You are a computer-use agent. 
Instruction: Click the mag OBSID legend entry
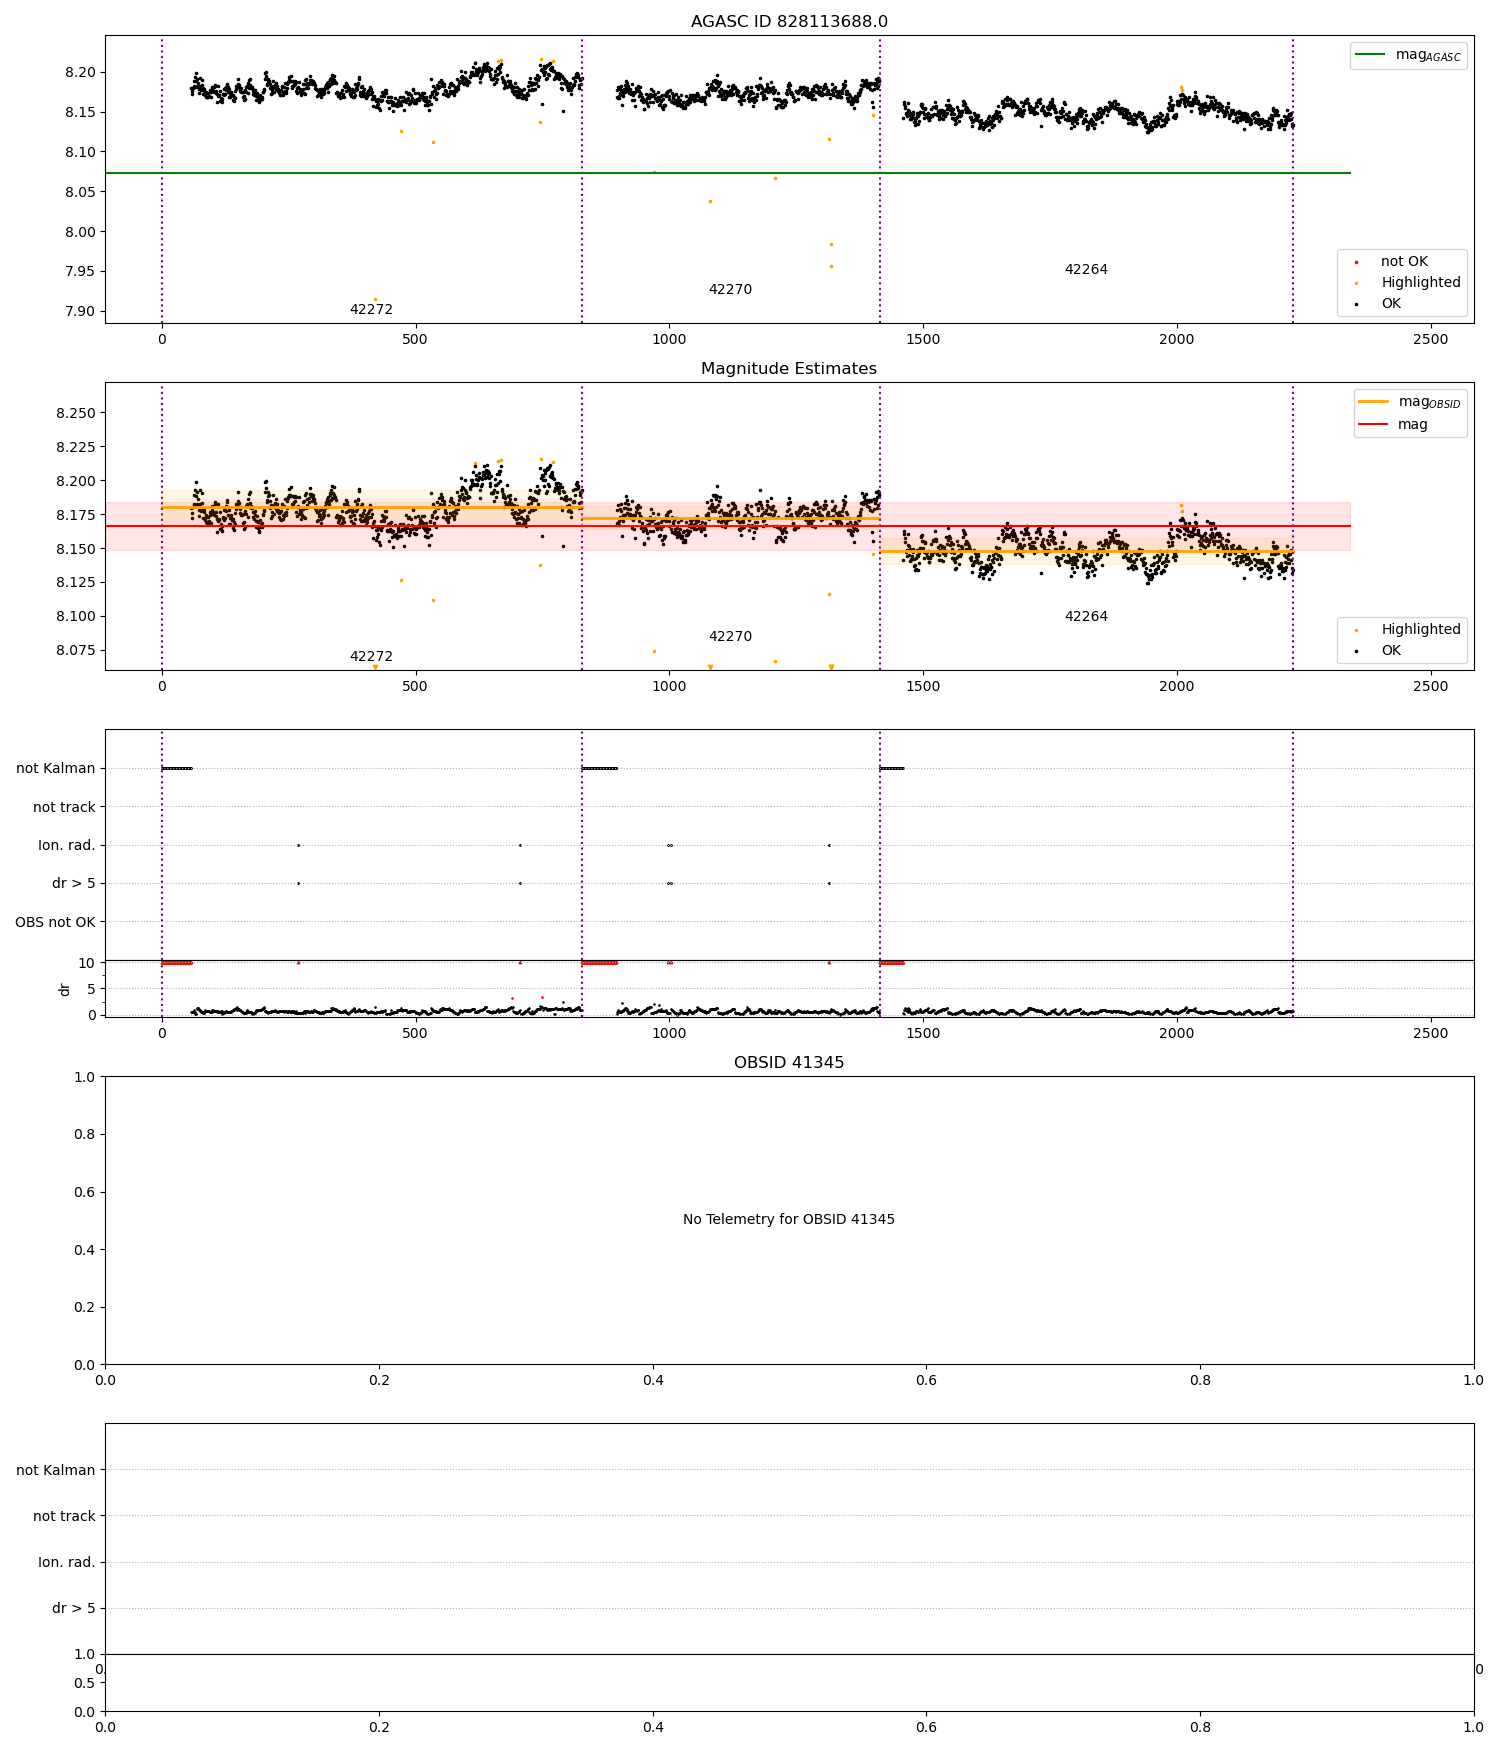pyautogui.click(x=1411, y=402)
